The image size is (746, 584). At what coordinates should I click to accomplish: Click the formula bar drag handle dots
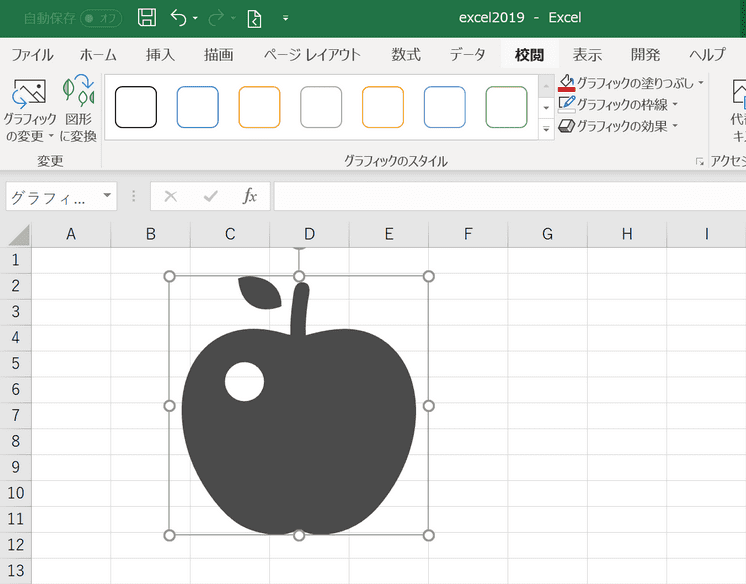pos(134,196)
